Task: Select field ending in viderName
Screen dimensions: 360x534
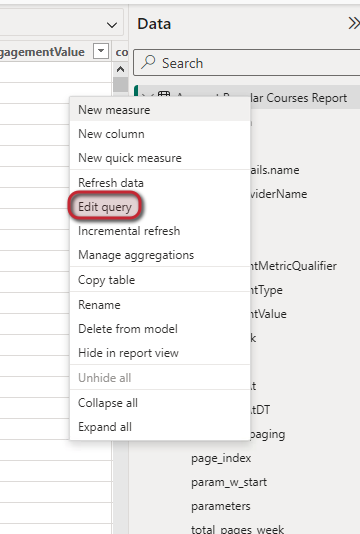Action: coord(279,194)
